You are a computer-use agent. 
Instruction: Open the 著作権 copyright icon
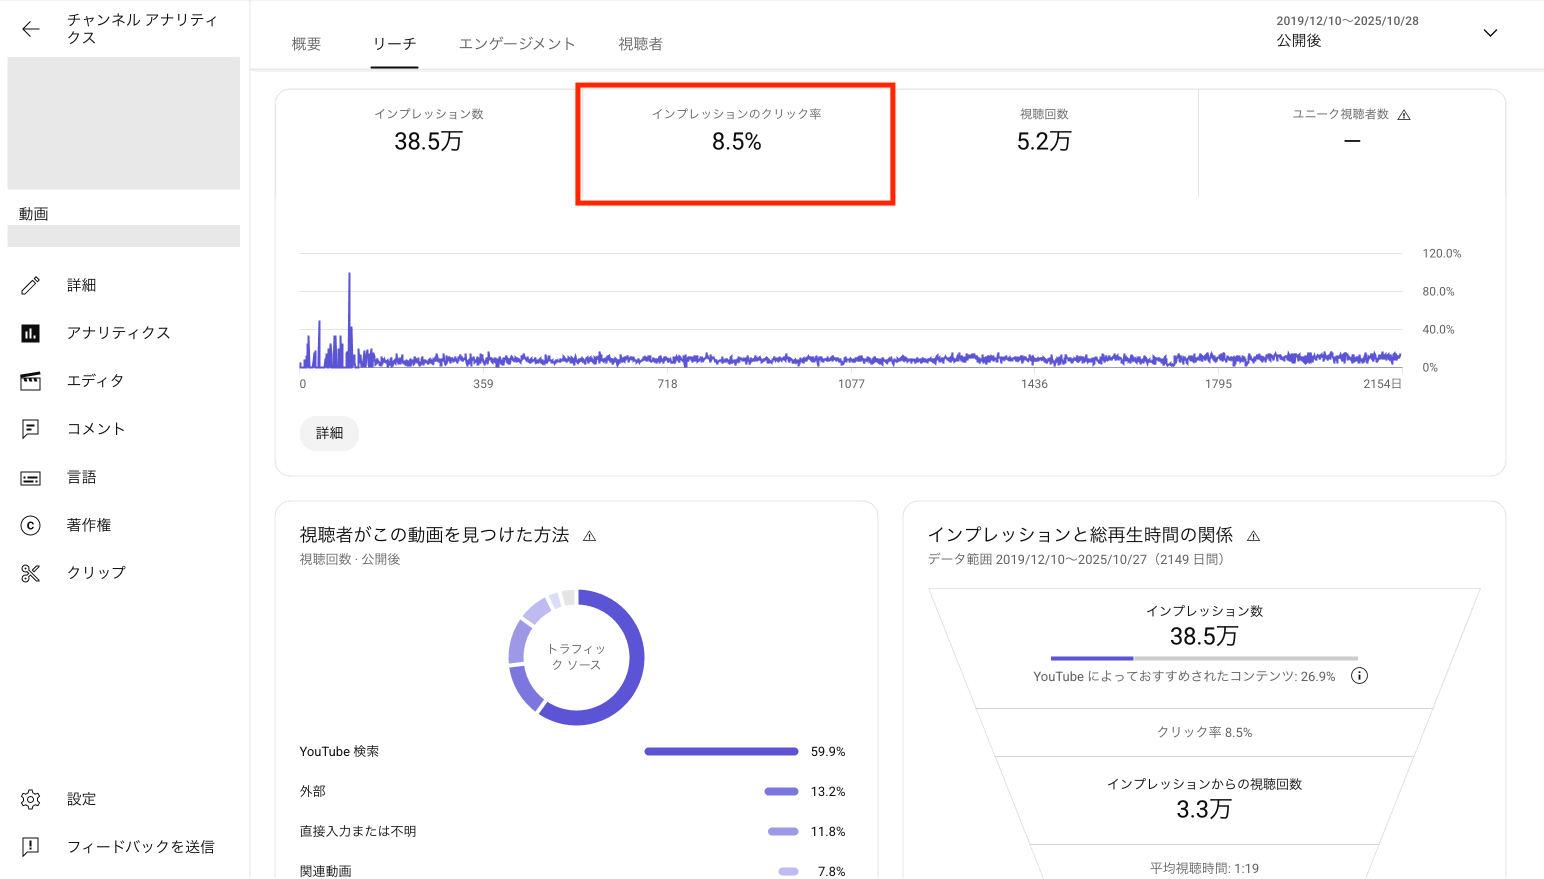pyautogui.click(x=31, y=525)
